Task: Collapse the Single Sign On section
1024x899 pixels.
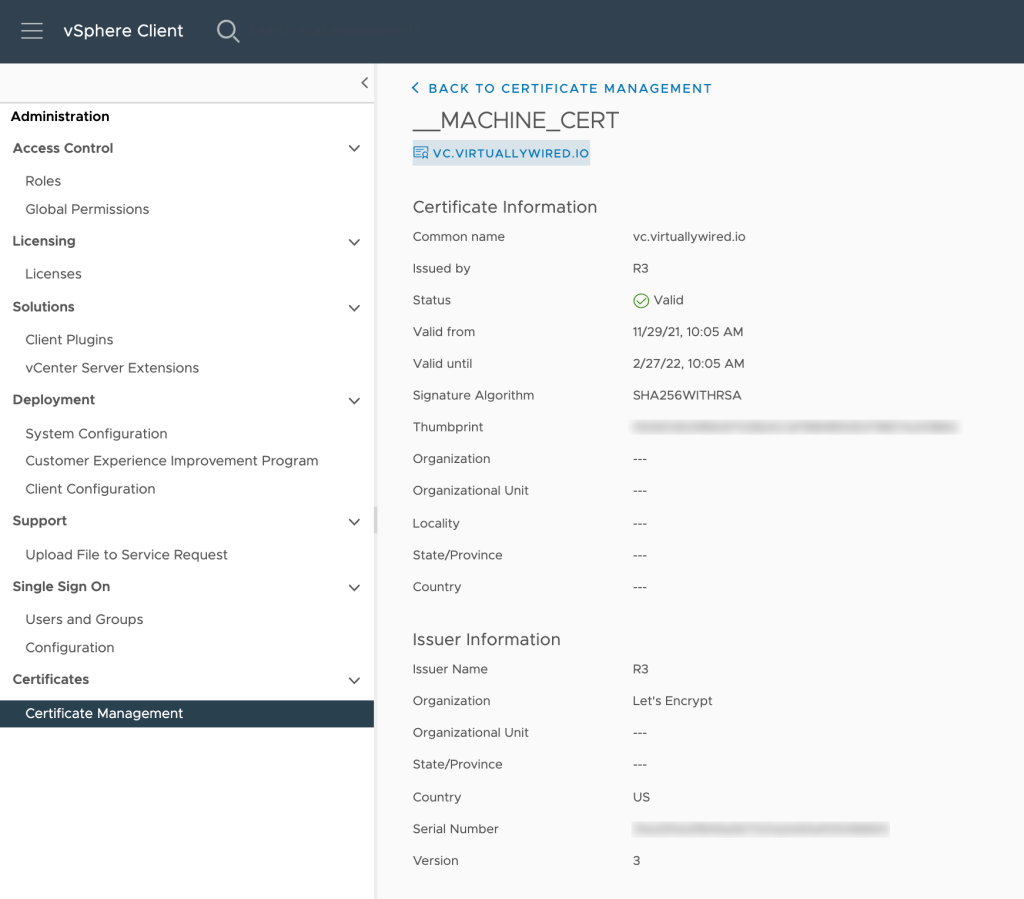Action: point(354,588)
